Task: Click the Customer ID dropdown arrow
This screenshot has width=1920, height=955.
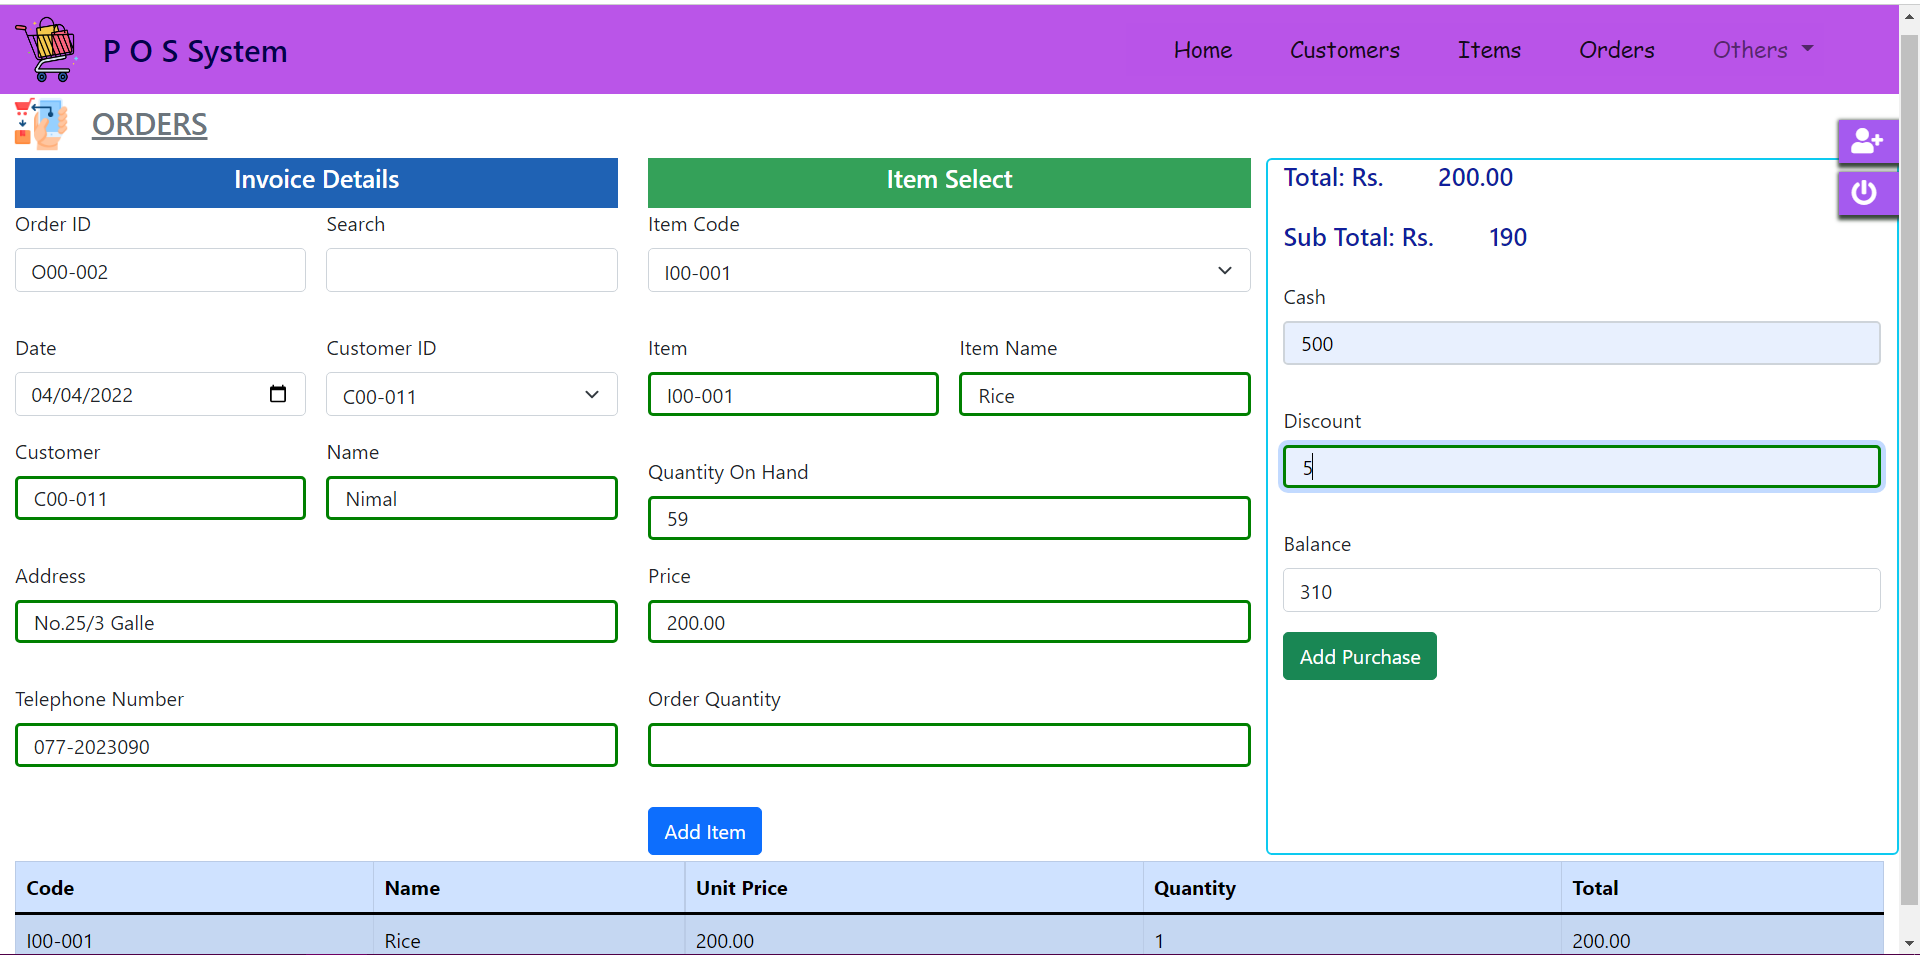Action: click(592, 395)
